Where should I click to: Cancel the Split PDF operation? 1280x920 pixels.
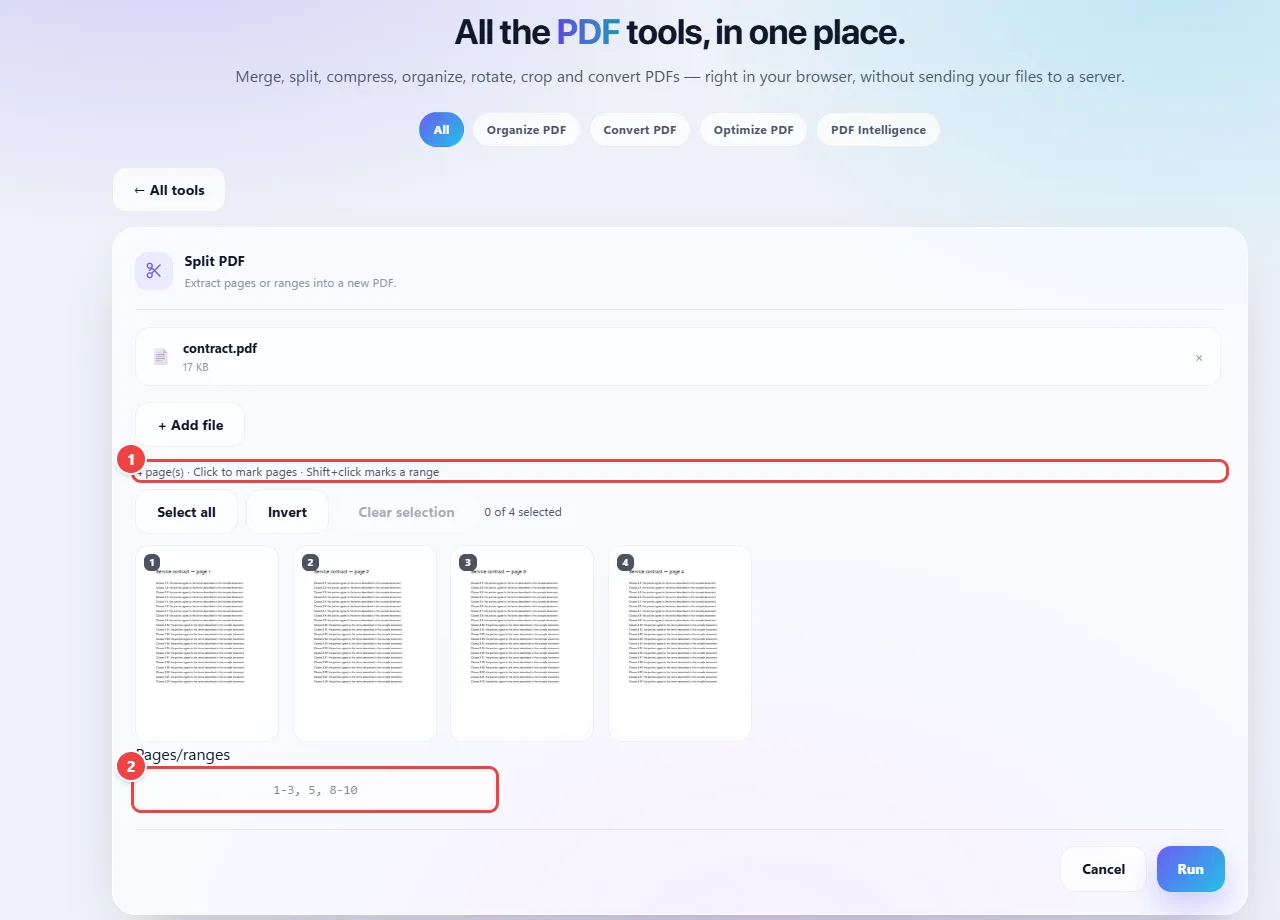(x=1103, y=869)
